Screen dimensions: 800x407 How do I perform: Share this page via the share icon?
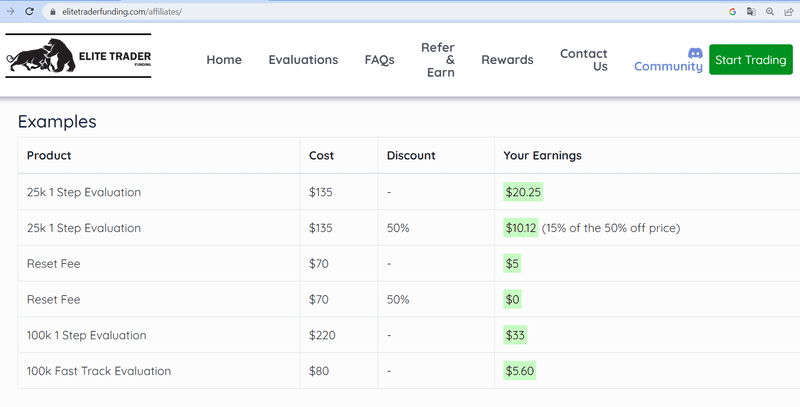pos(789,12)
